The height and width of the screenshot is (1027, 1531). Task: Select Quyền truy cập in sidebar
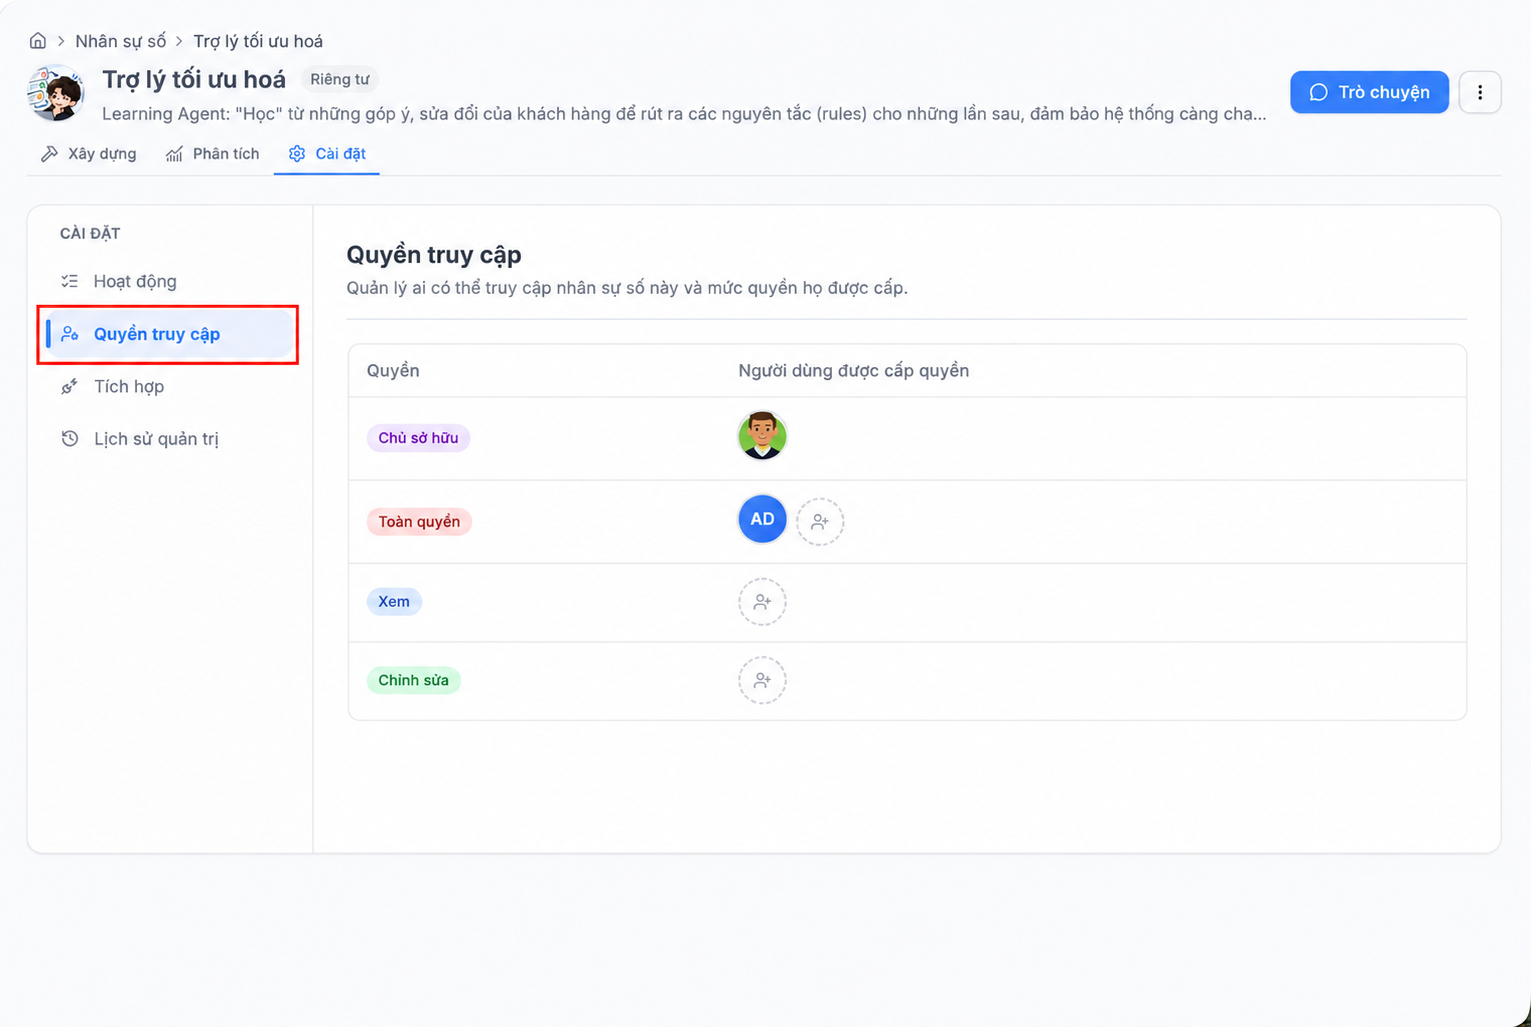(x=168, y=334)
